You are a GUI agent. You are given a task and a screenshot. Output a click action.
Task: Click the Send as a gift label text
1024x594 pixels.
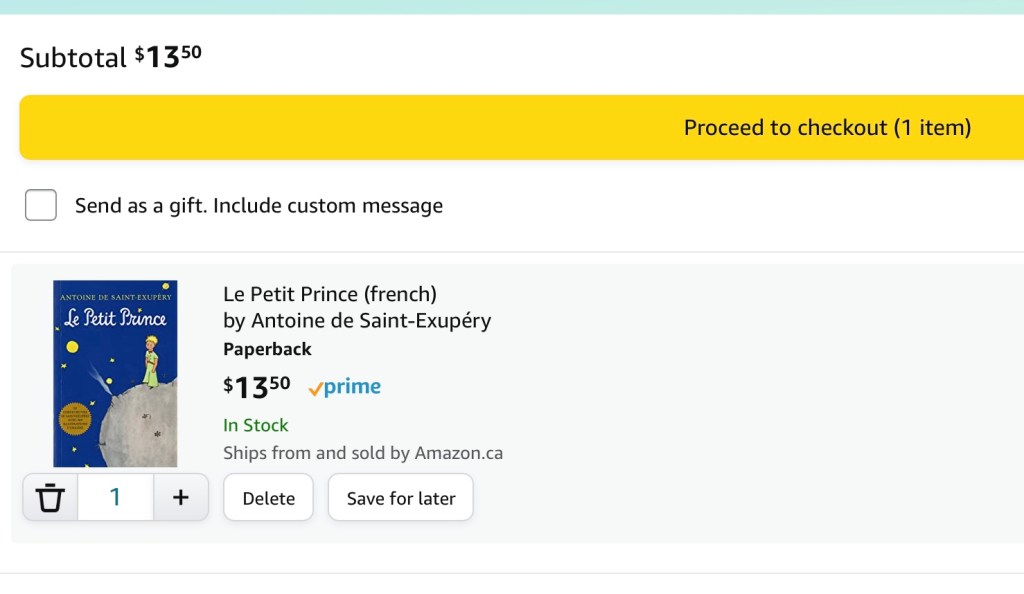pyautogui.click(x=258, y=206)
